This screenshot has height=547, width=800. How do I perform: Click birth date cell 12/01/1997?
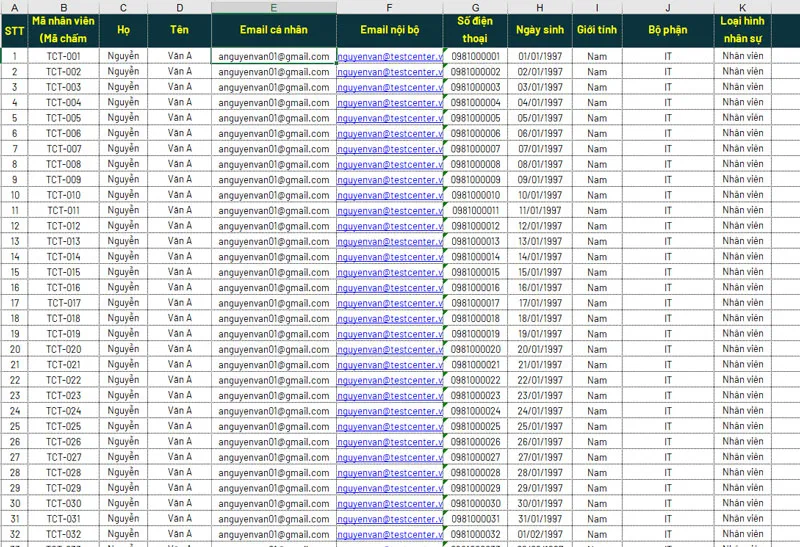540,226
